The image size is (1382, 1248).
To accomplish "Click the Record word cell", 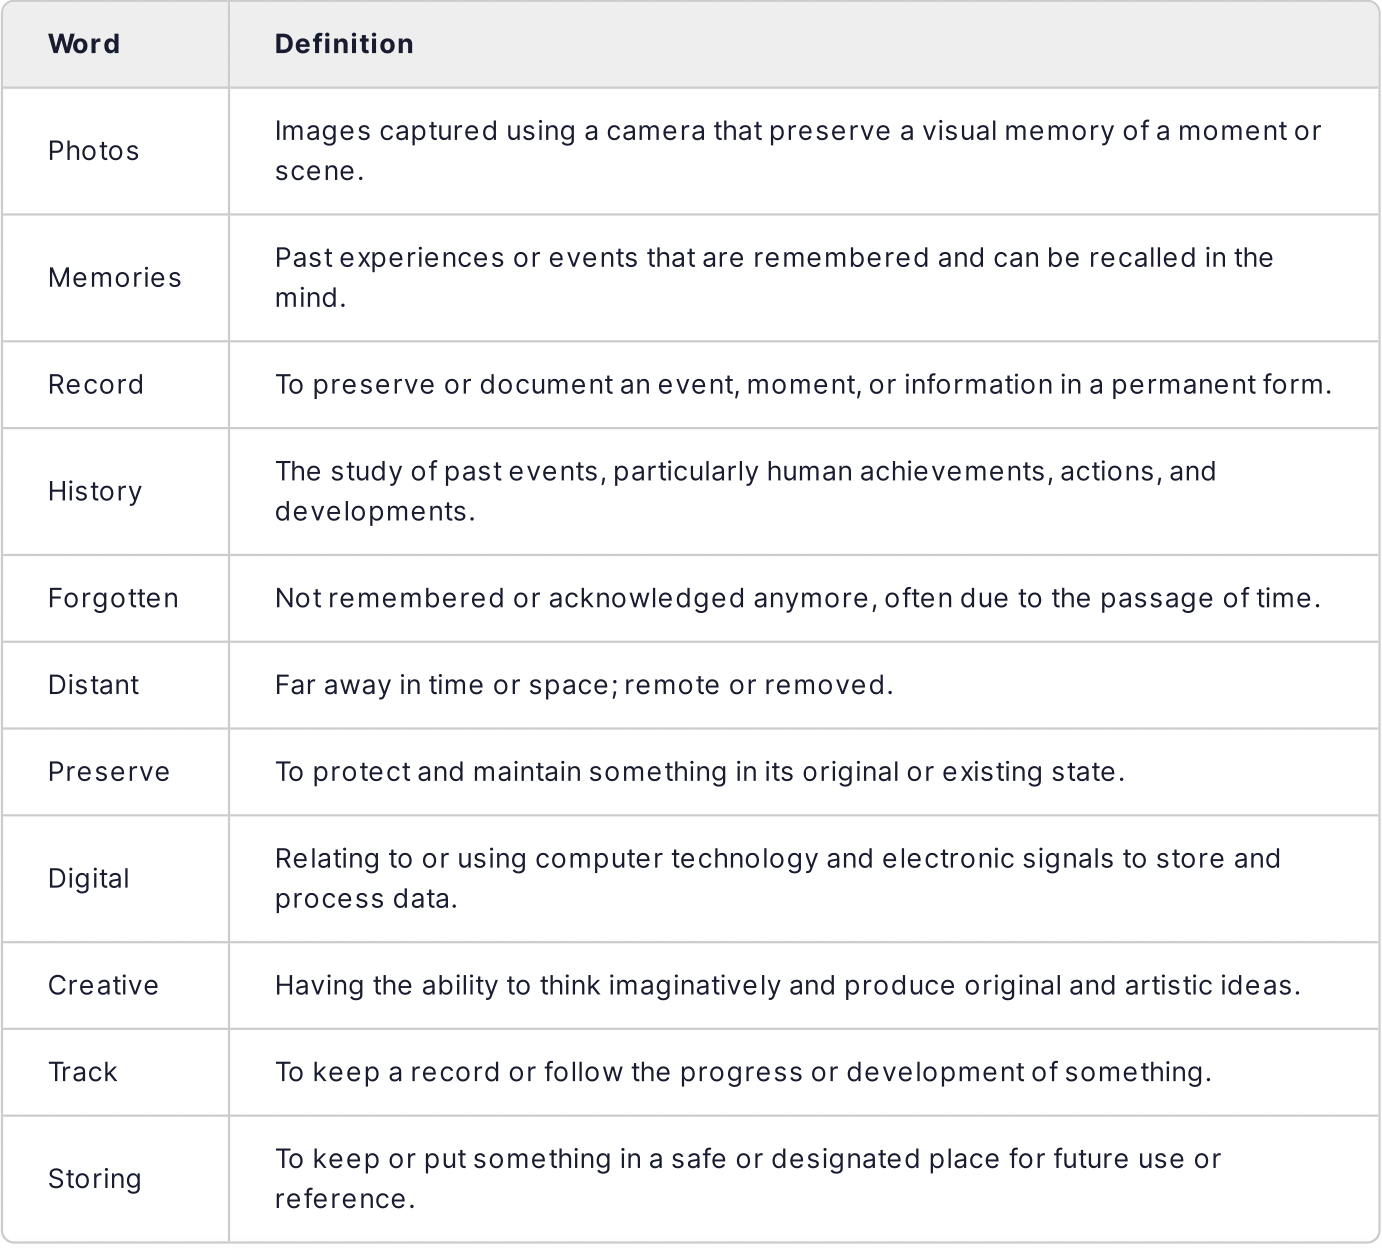I will pyautogui.click(x=96, y=385).
